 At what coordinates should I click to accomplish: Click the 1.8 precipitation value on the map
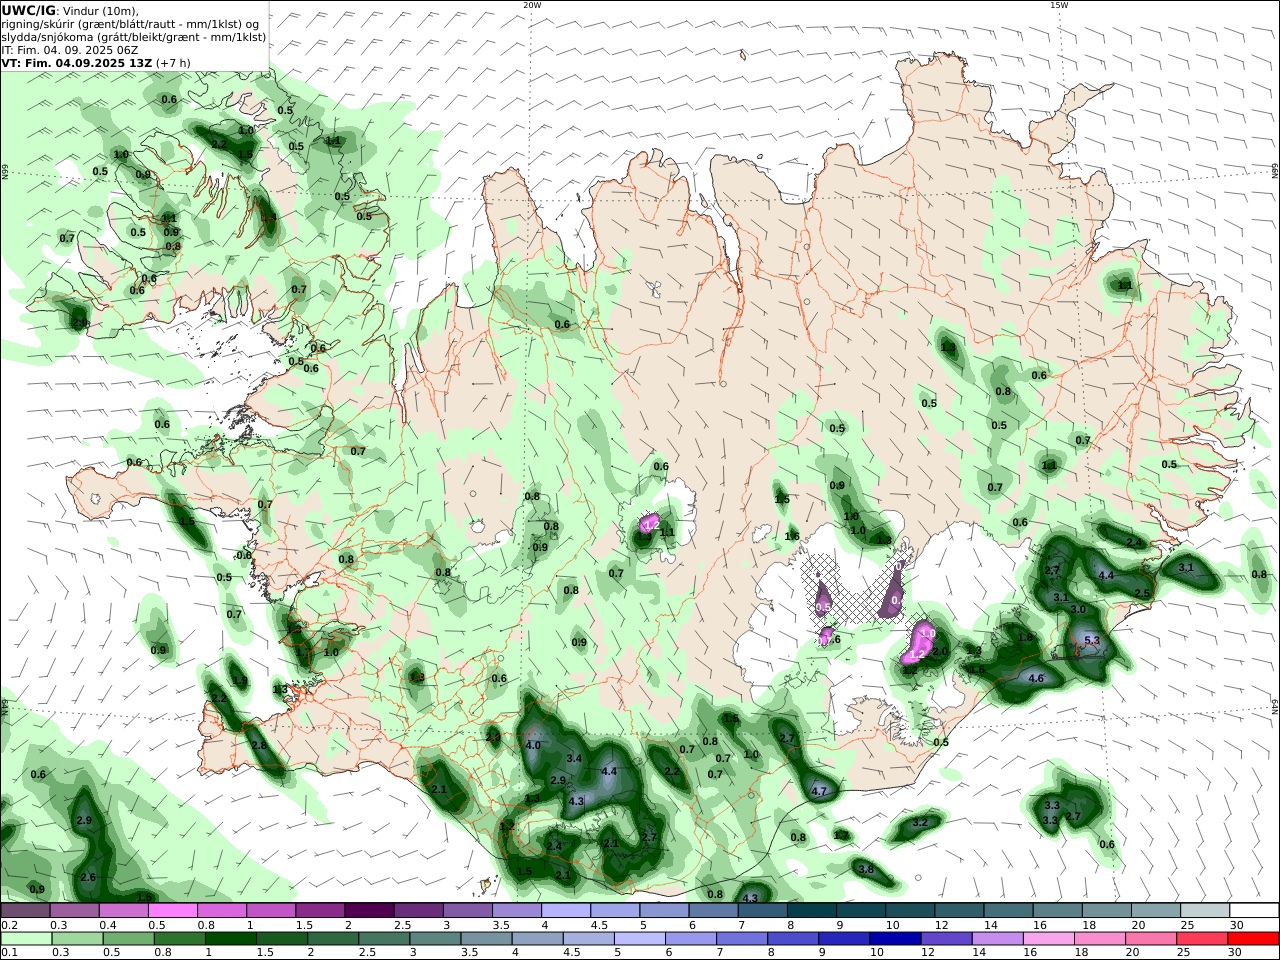click(x=1025, y=637)
